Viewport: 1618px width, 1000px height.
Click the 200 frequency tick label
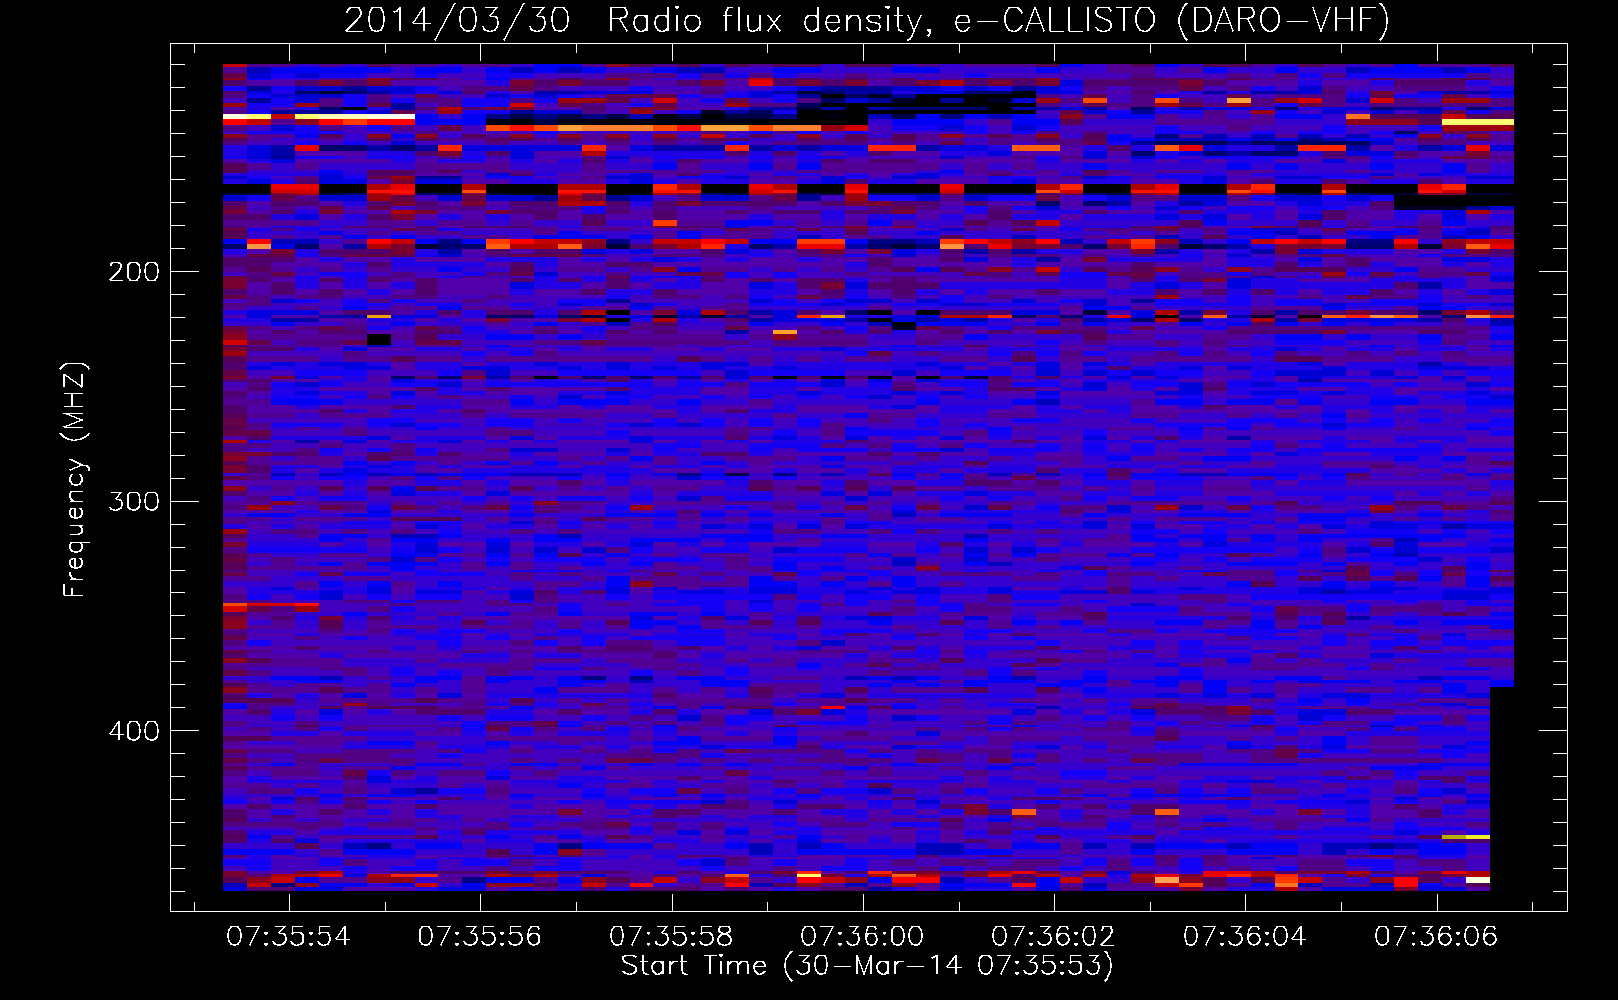(134, 272)
